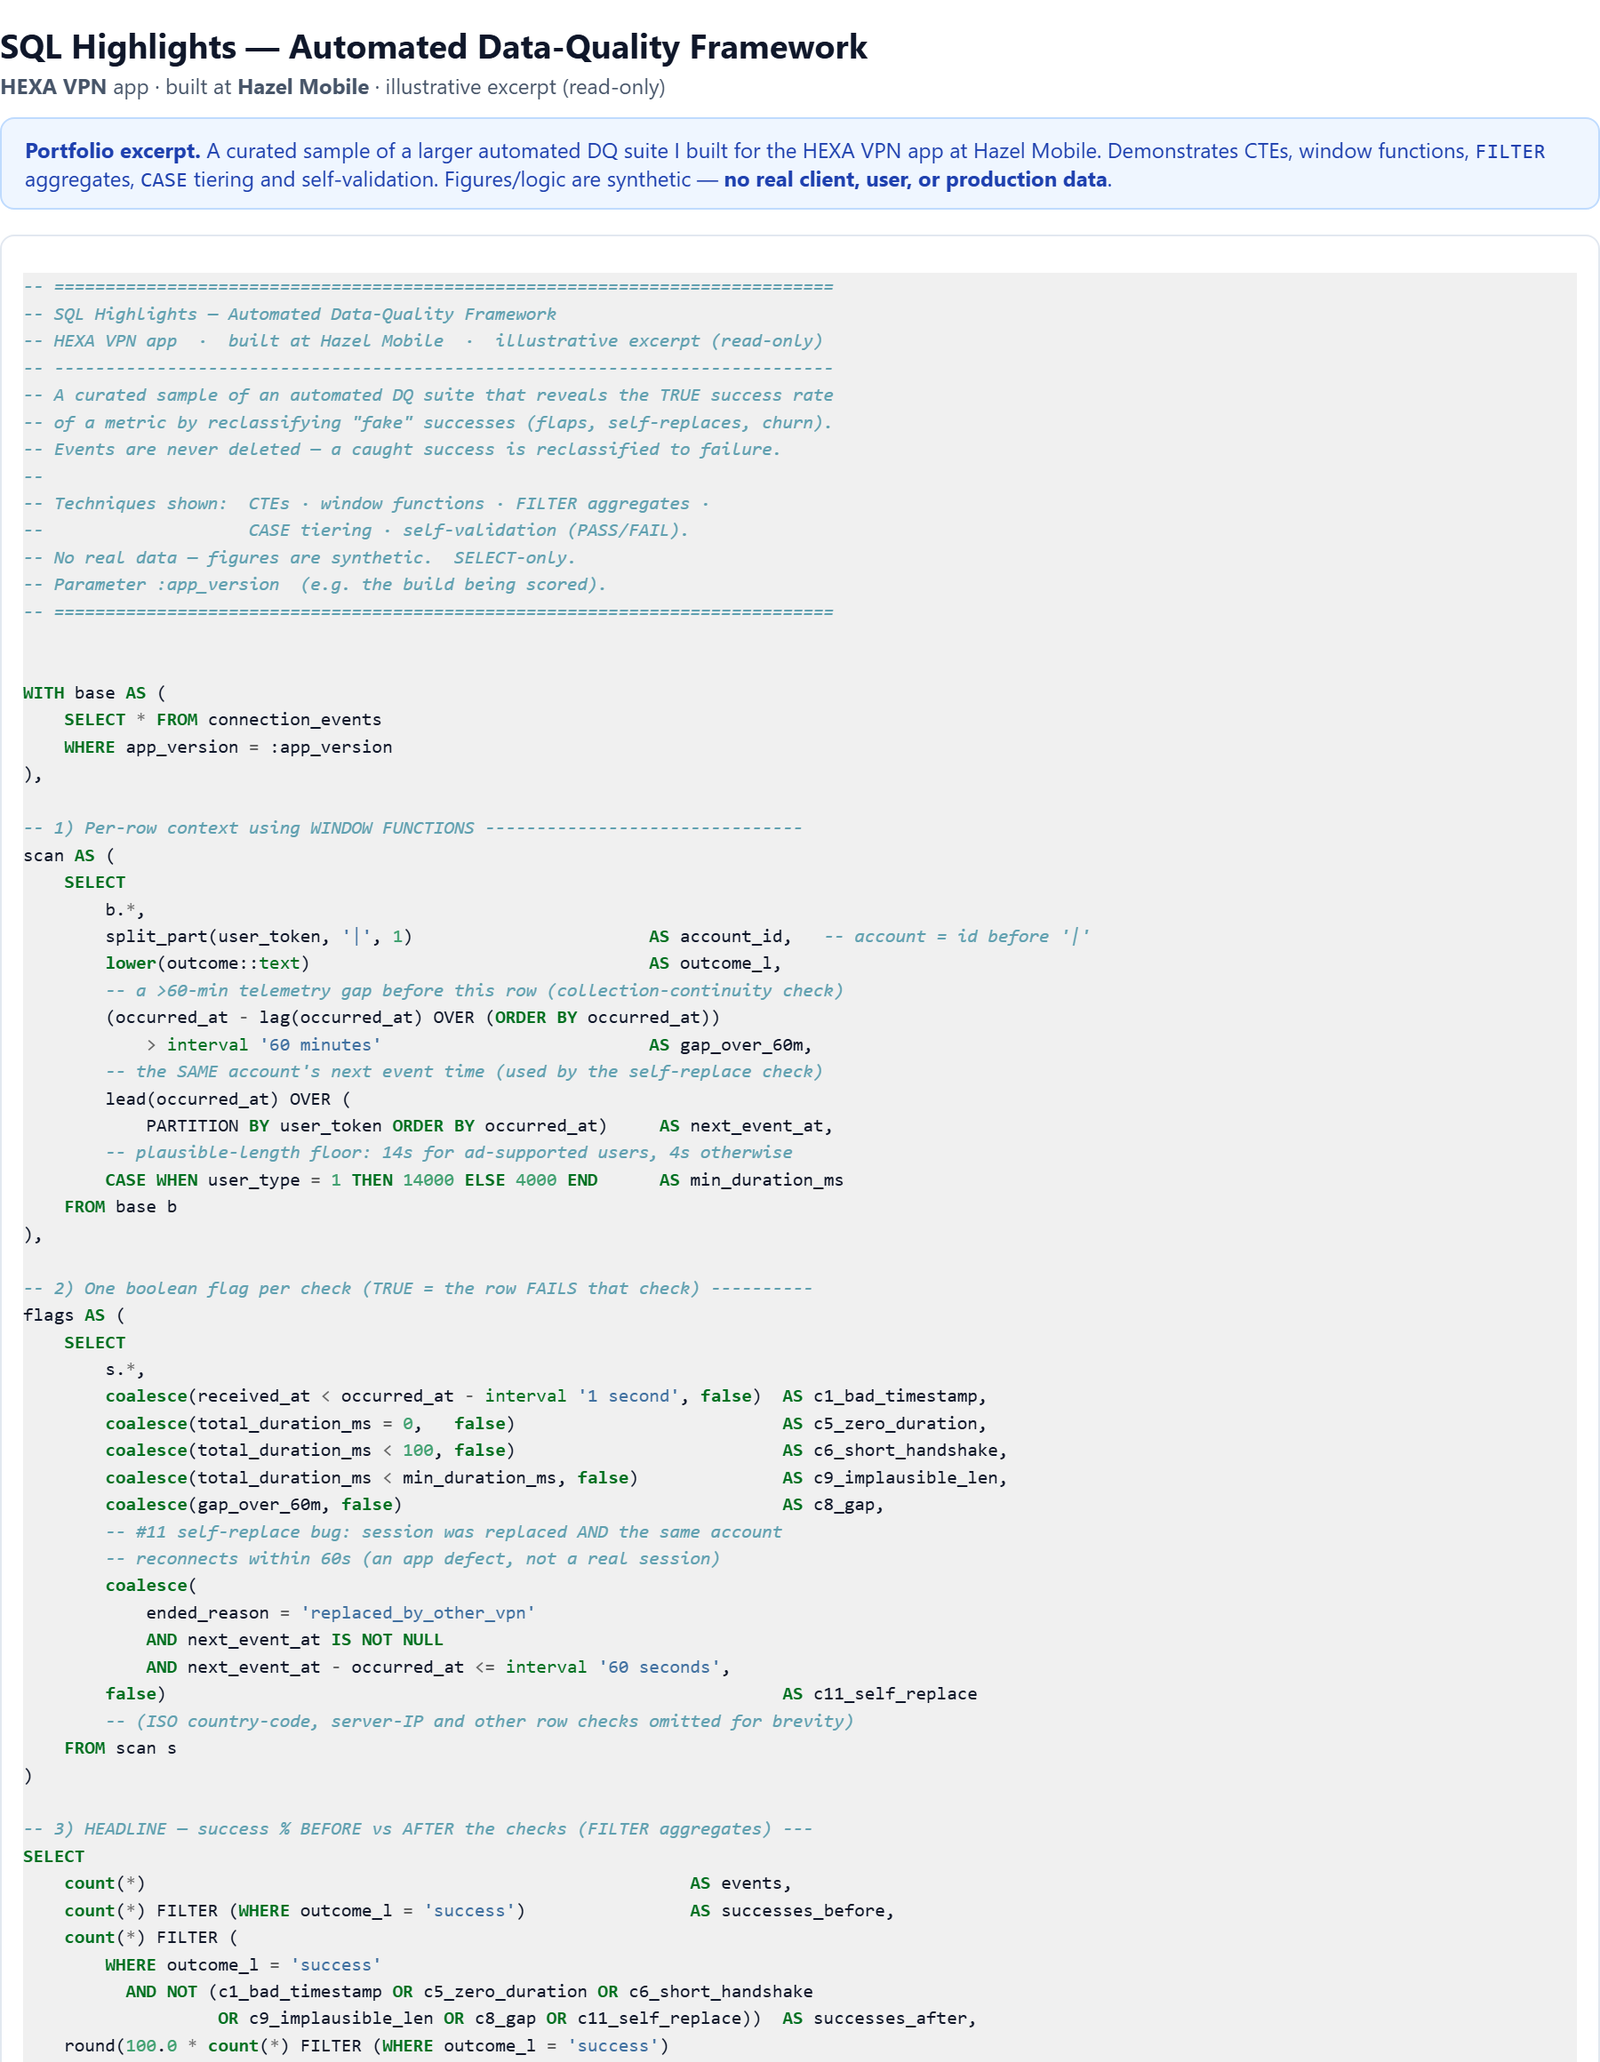Screen dimensions: 1600x2062
Task: Click the 'flags AS (' line
Action: tap(74, 1315)
